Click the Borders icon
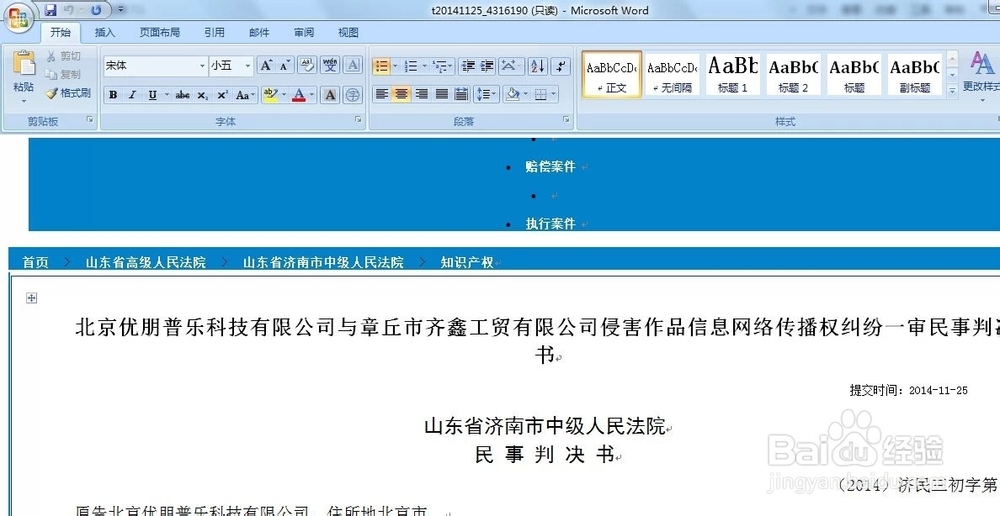This screenshot has height=516, width=1000. [540, 94]
